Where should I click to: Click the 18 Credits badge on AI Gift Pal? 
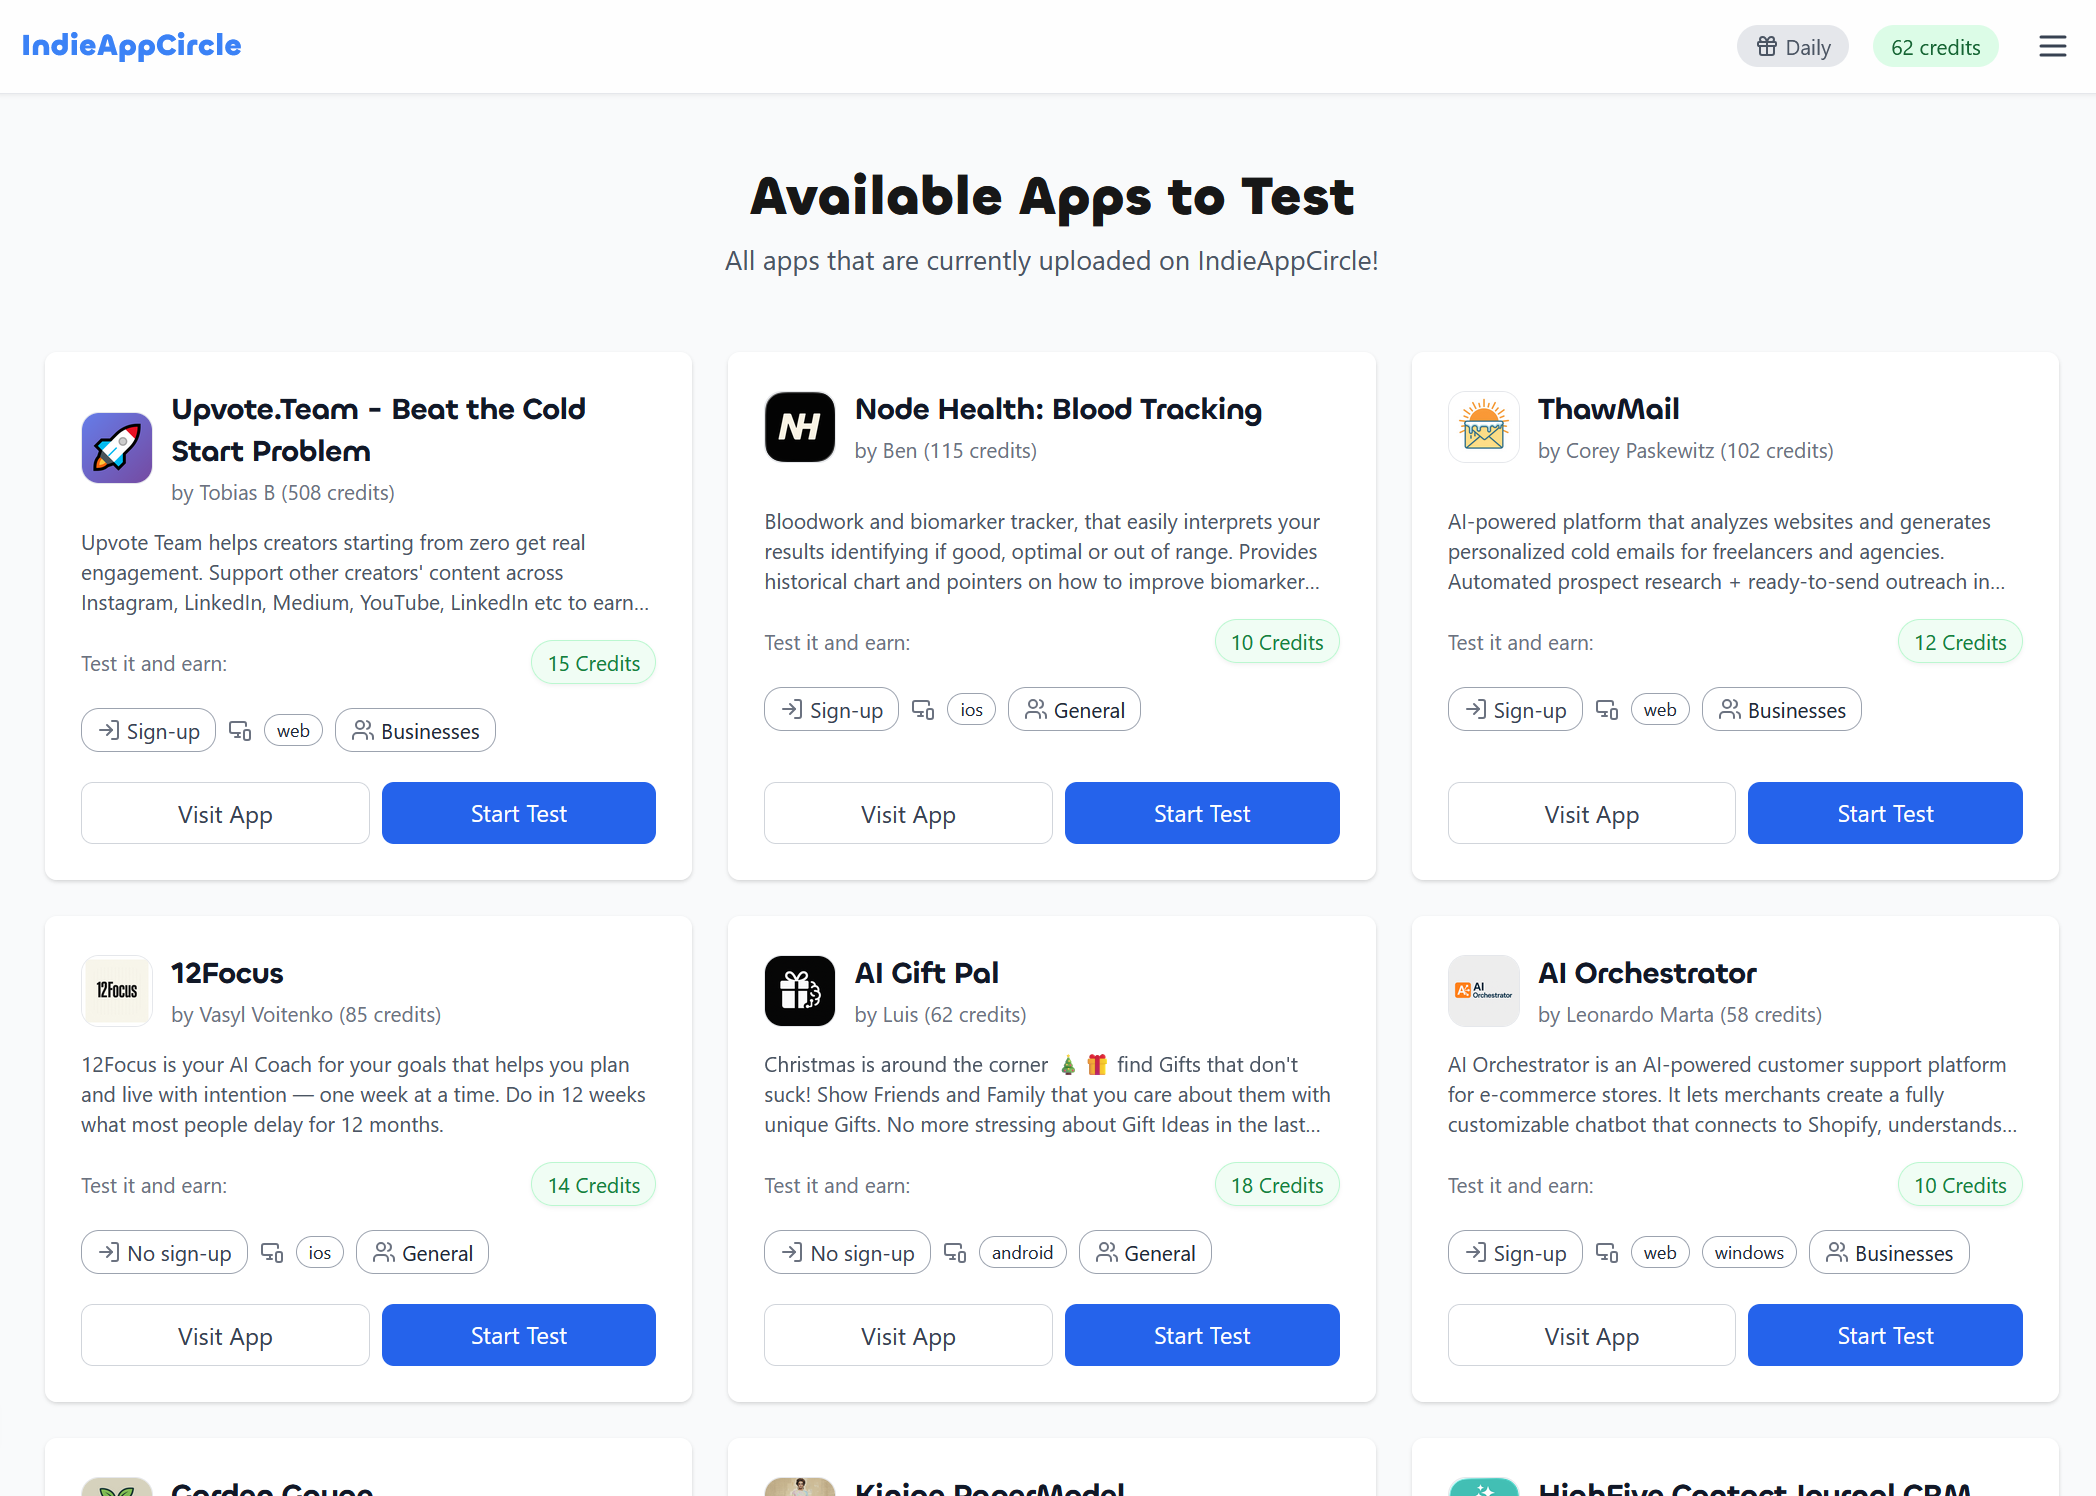coord(1276,1185)
